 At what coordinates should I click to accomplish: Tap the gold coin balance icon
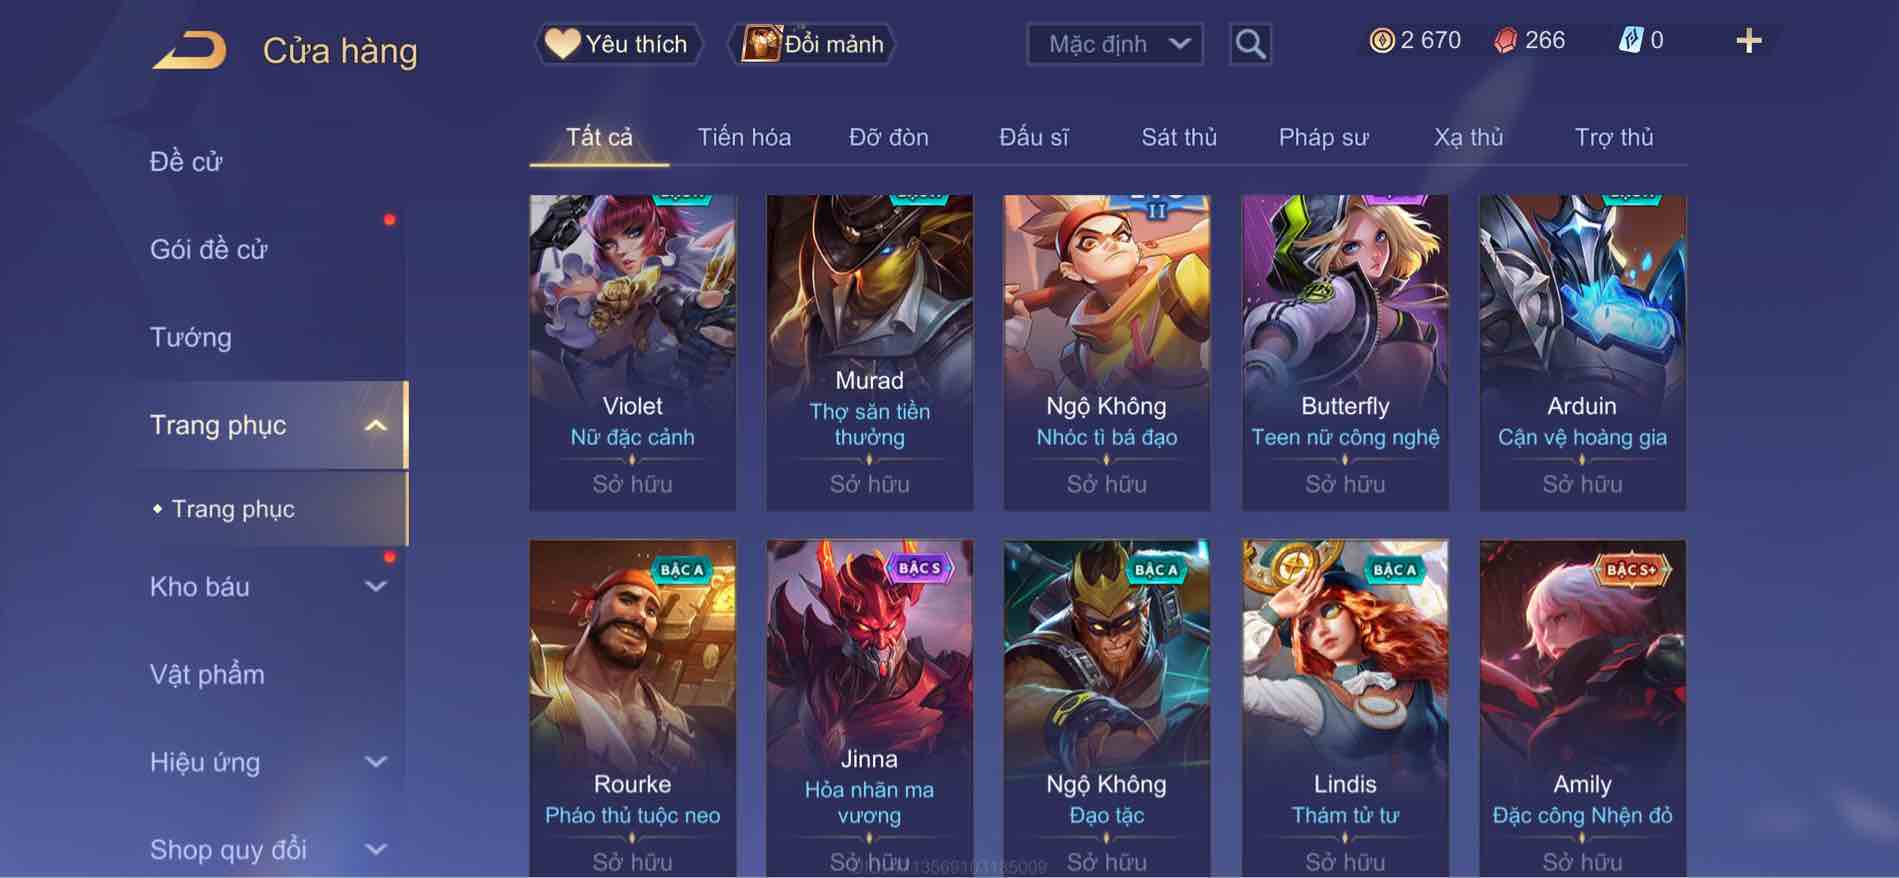pyautogui.click(x=1382, y=41)
